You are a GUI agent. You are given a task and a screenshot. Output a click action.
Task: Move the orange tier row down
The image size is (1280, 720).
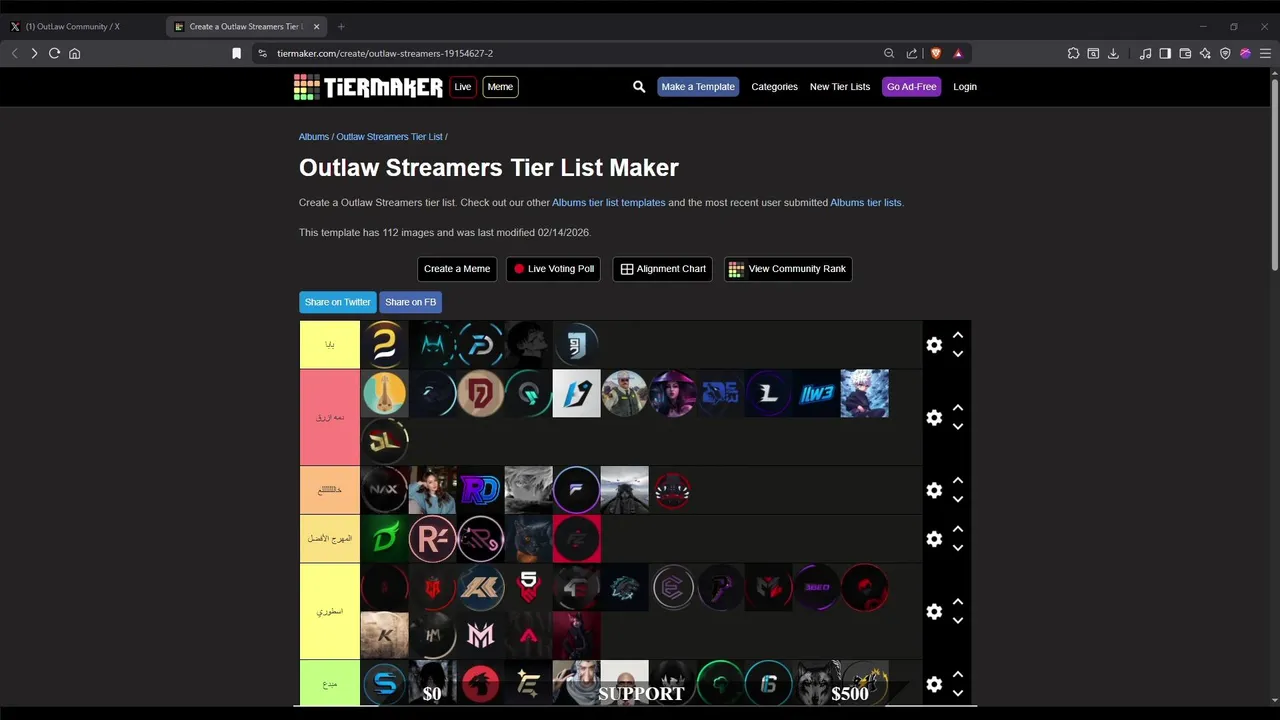point(958,499)
